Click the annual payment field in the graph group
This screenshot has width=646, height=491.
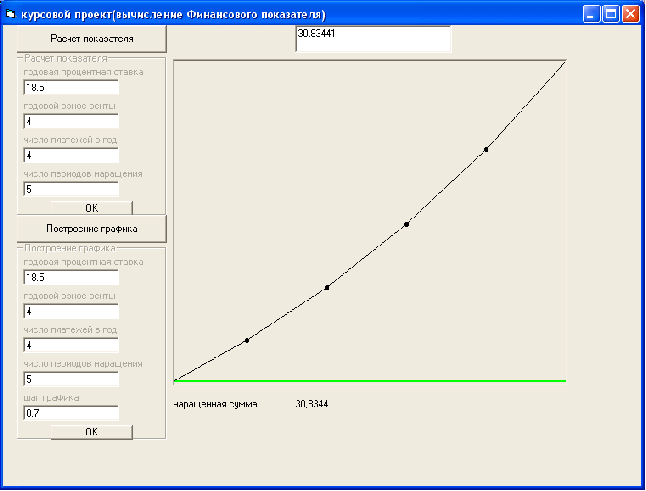point(71,311)
